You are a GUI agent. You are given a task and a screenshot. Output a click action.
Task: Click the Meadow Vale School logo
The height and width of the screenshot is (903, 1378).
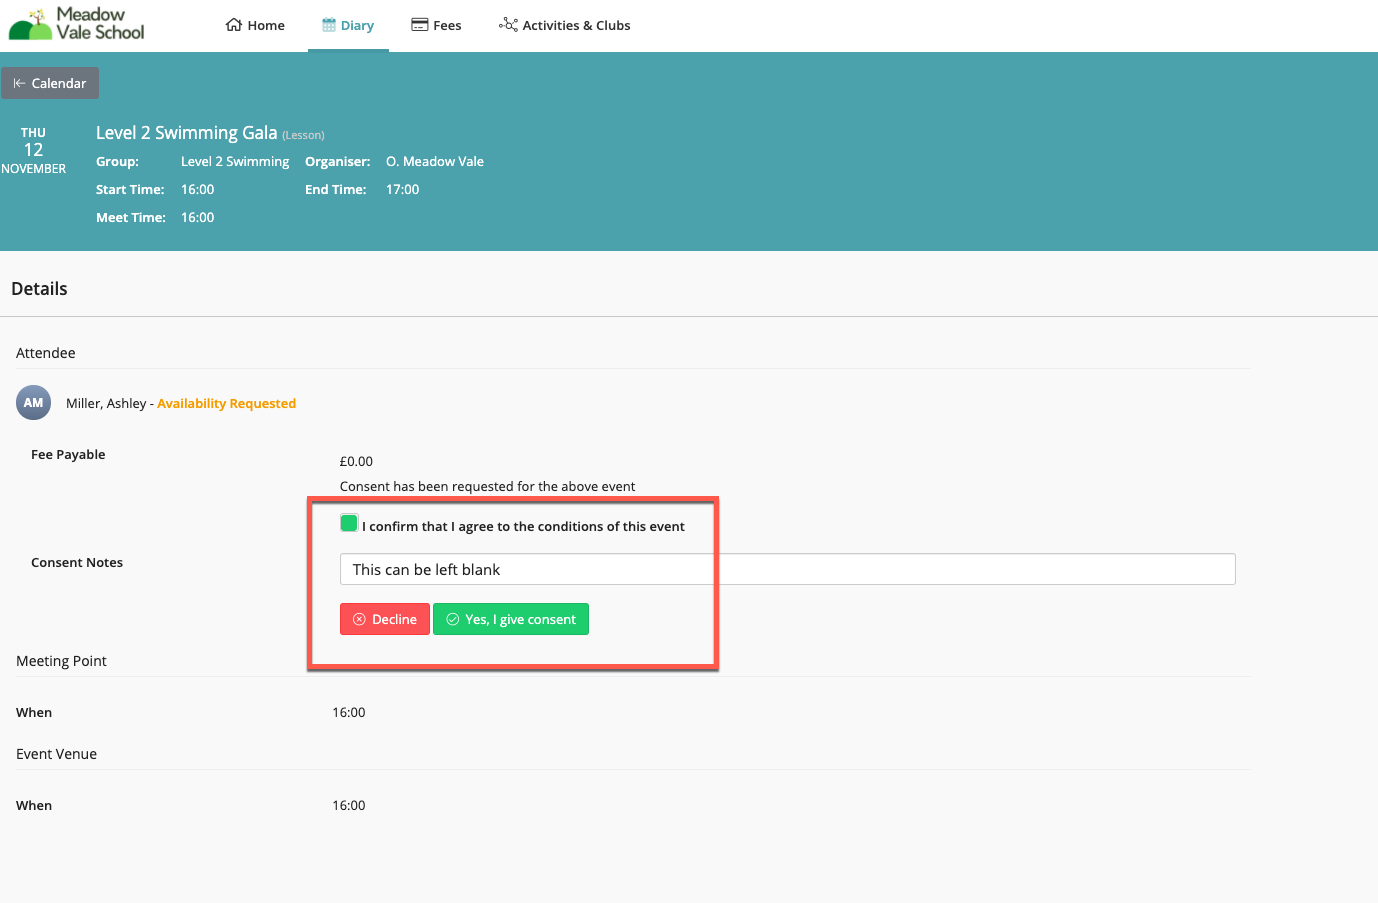coord(77,23)
